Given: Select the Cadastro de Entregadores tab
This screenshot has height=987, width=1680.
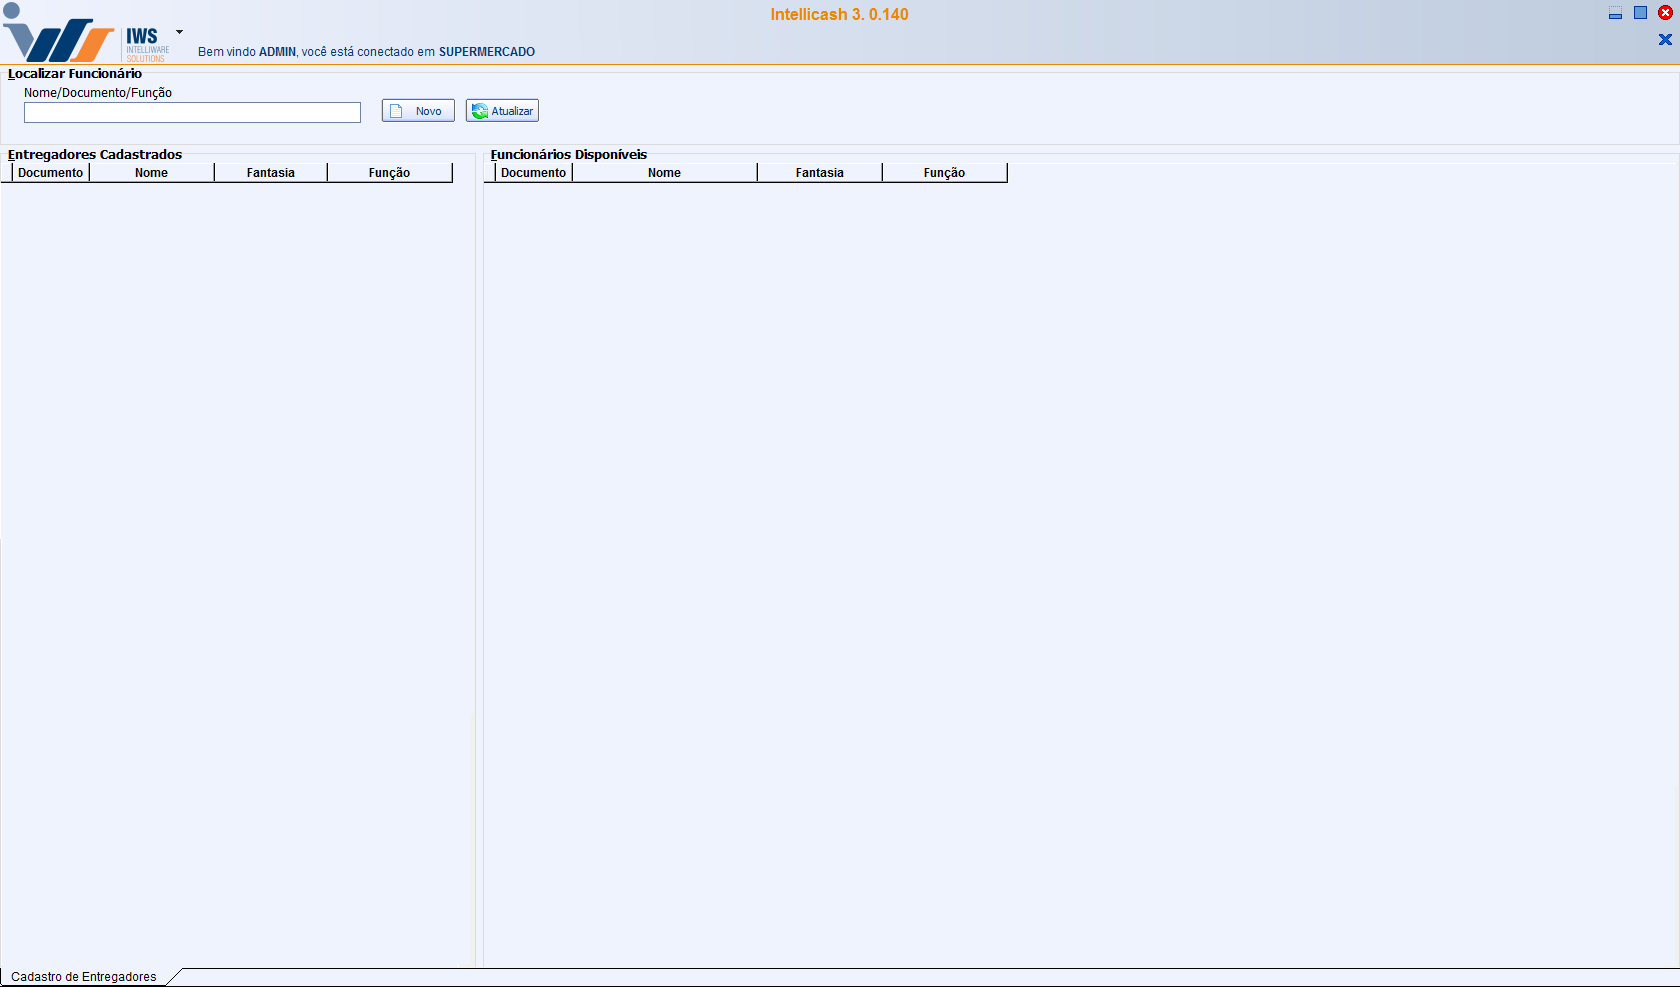Looking at the screenshot, I should pos(84,977).
